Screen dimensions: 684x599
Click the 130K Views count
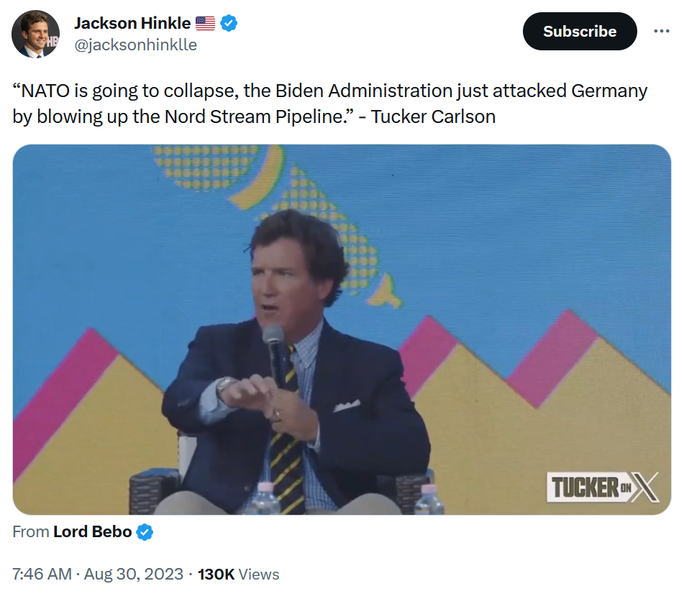point(238,574)
